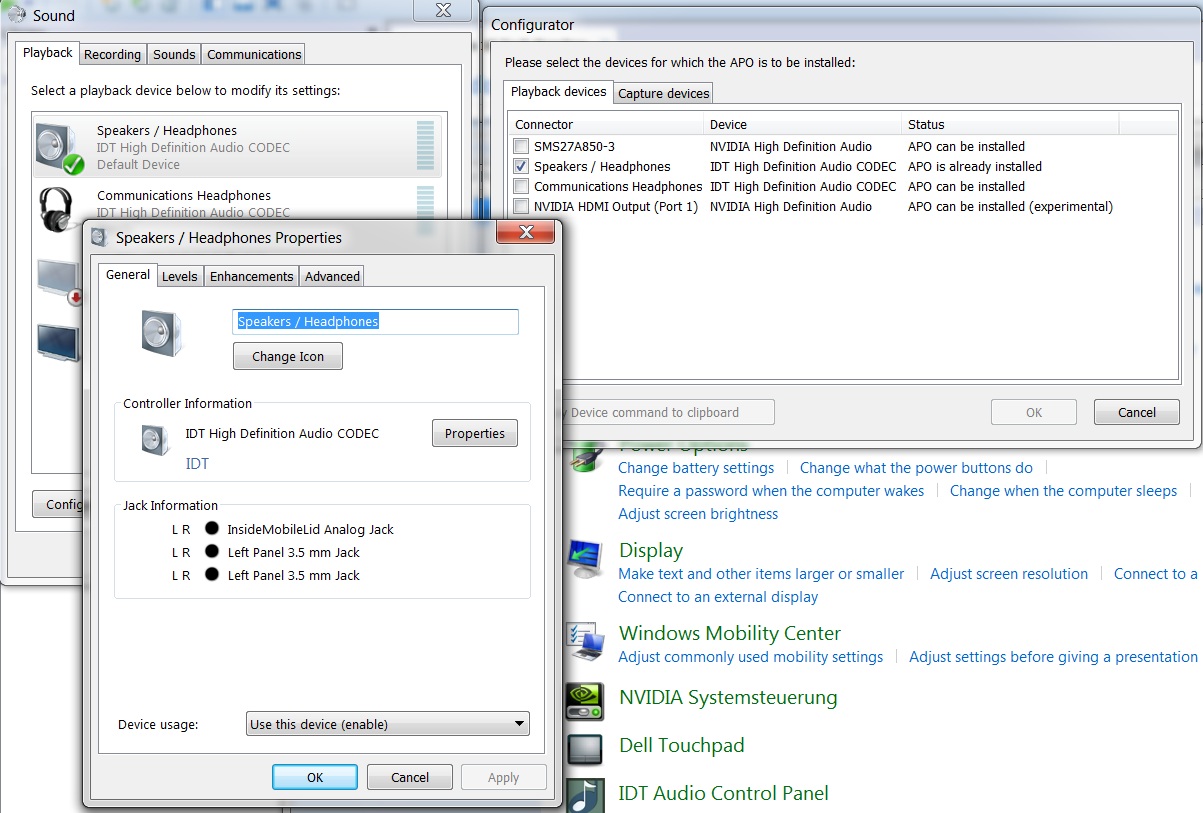
Task: Select the lowest monitor playback device icon
Action: [x=58, y=342]
